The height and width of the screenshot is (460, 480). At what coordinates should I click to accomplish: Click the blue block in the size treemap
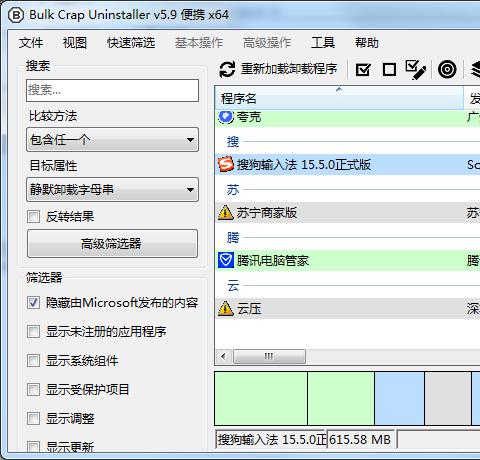(x=399, y=399)
